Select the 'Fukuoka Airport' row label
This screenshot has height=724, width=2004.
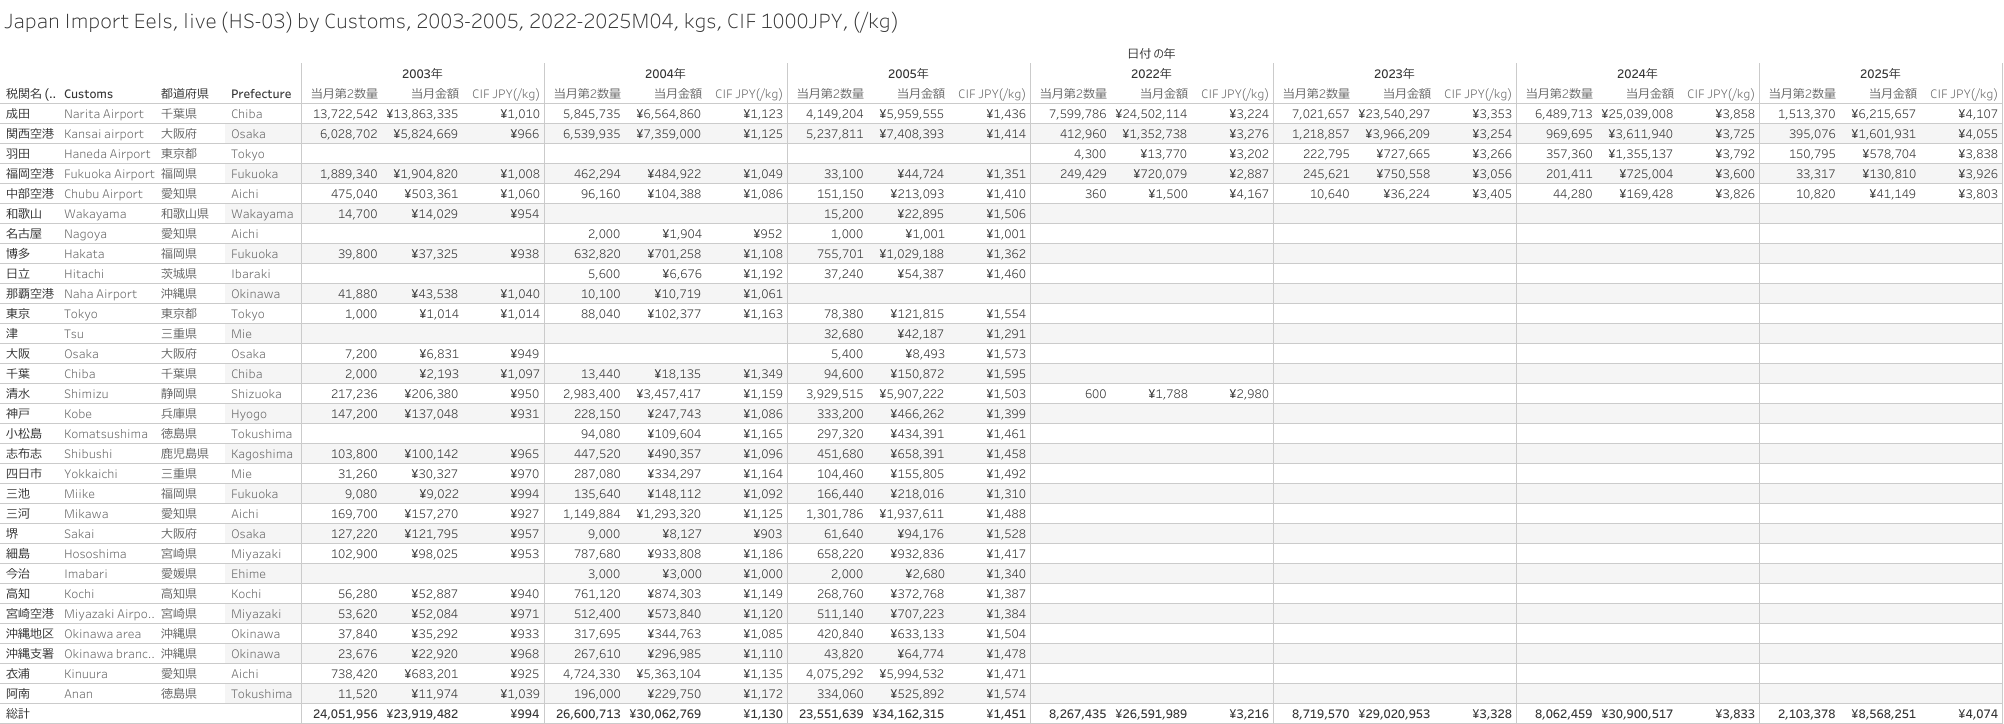pyautogui.click(x=109, y=174)
